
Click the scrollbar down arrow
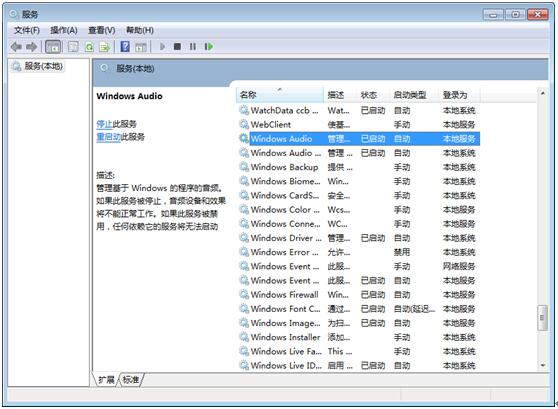click(x=543, y=365)
